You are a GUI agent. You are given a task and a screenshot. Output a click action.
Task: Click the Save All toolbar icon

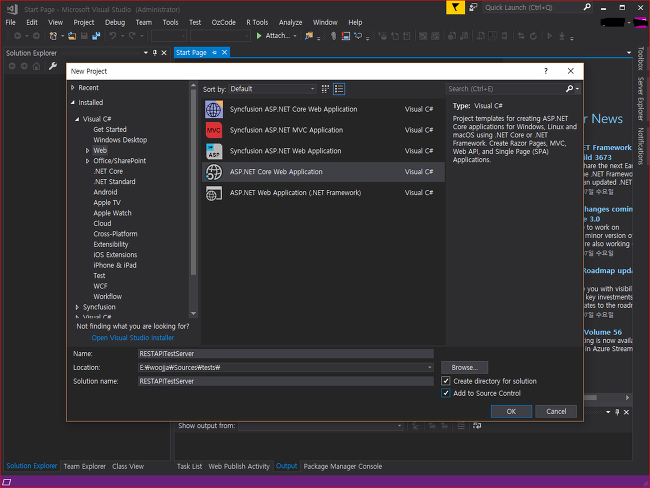click(96, 36)
